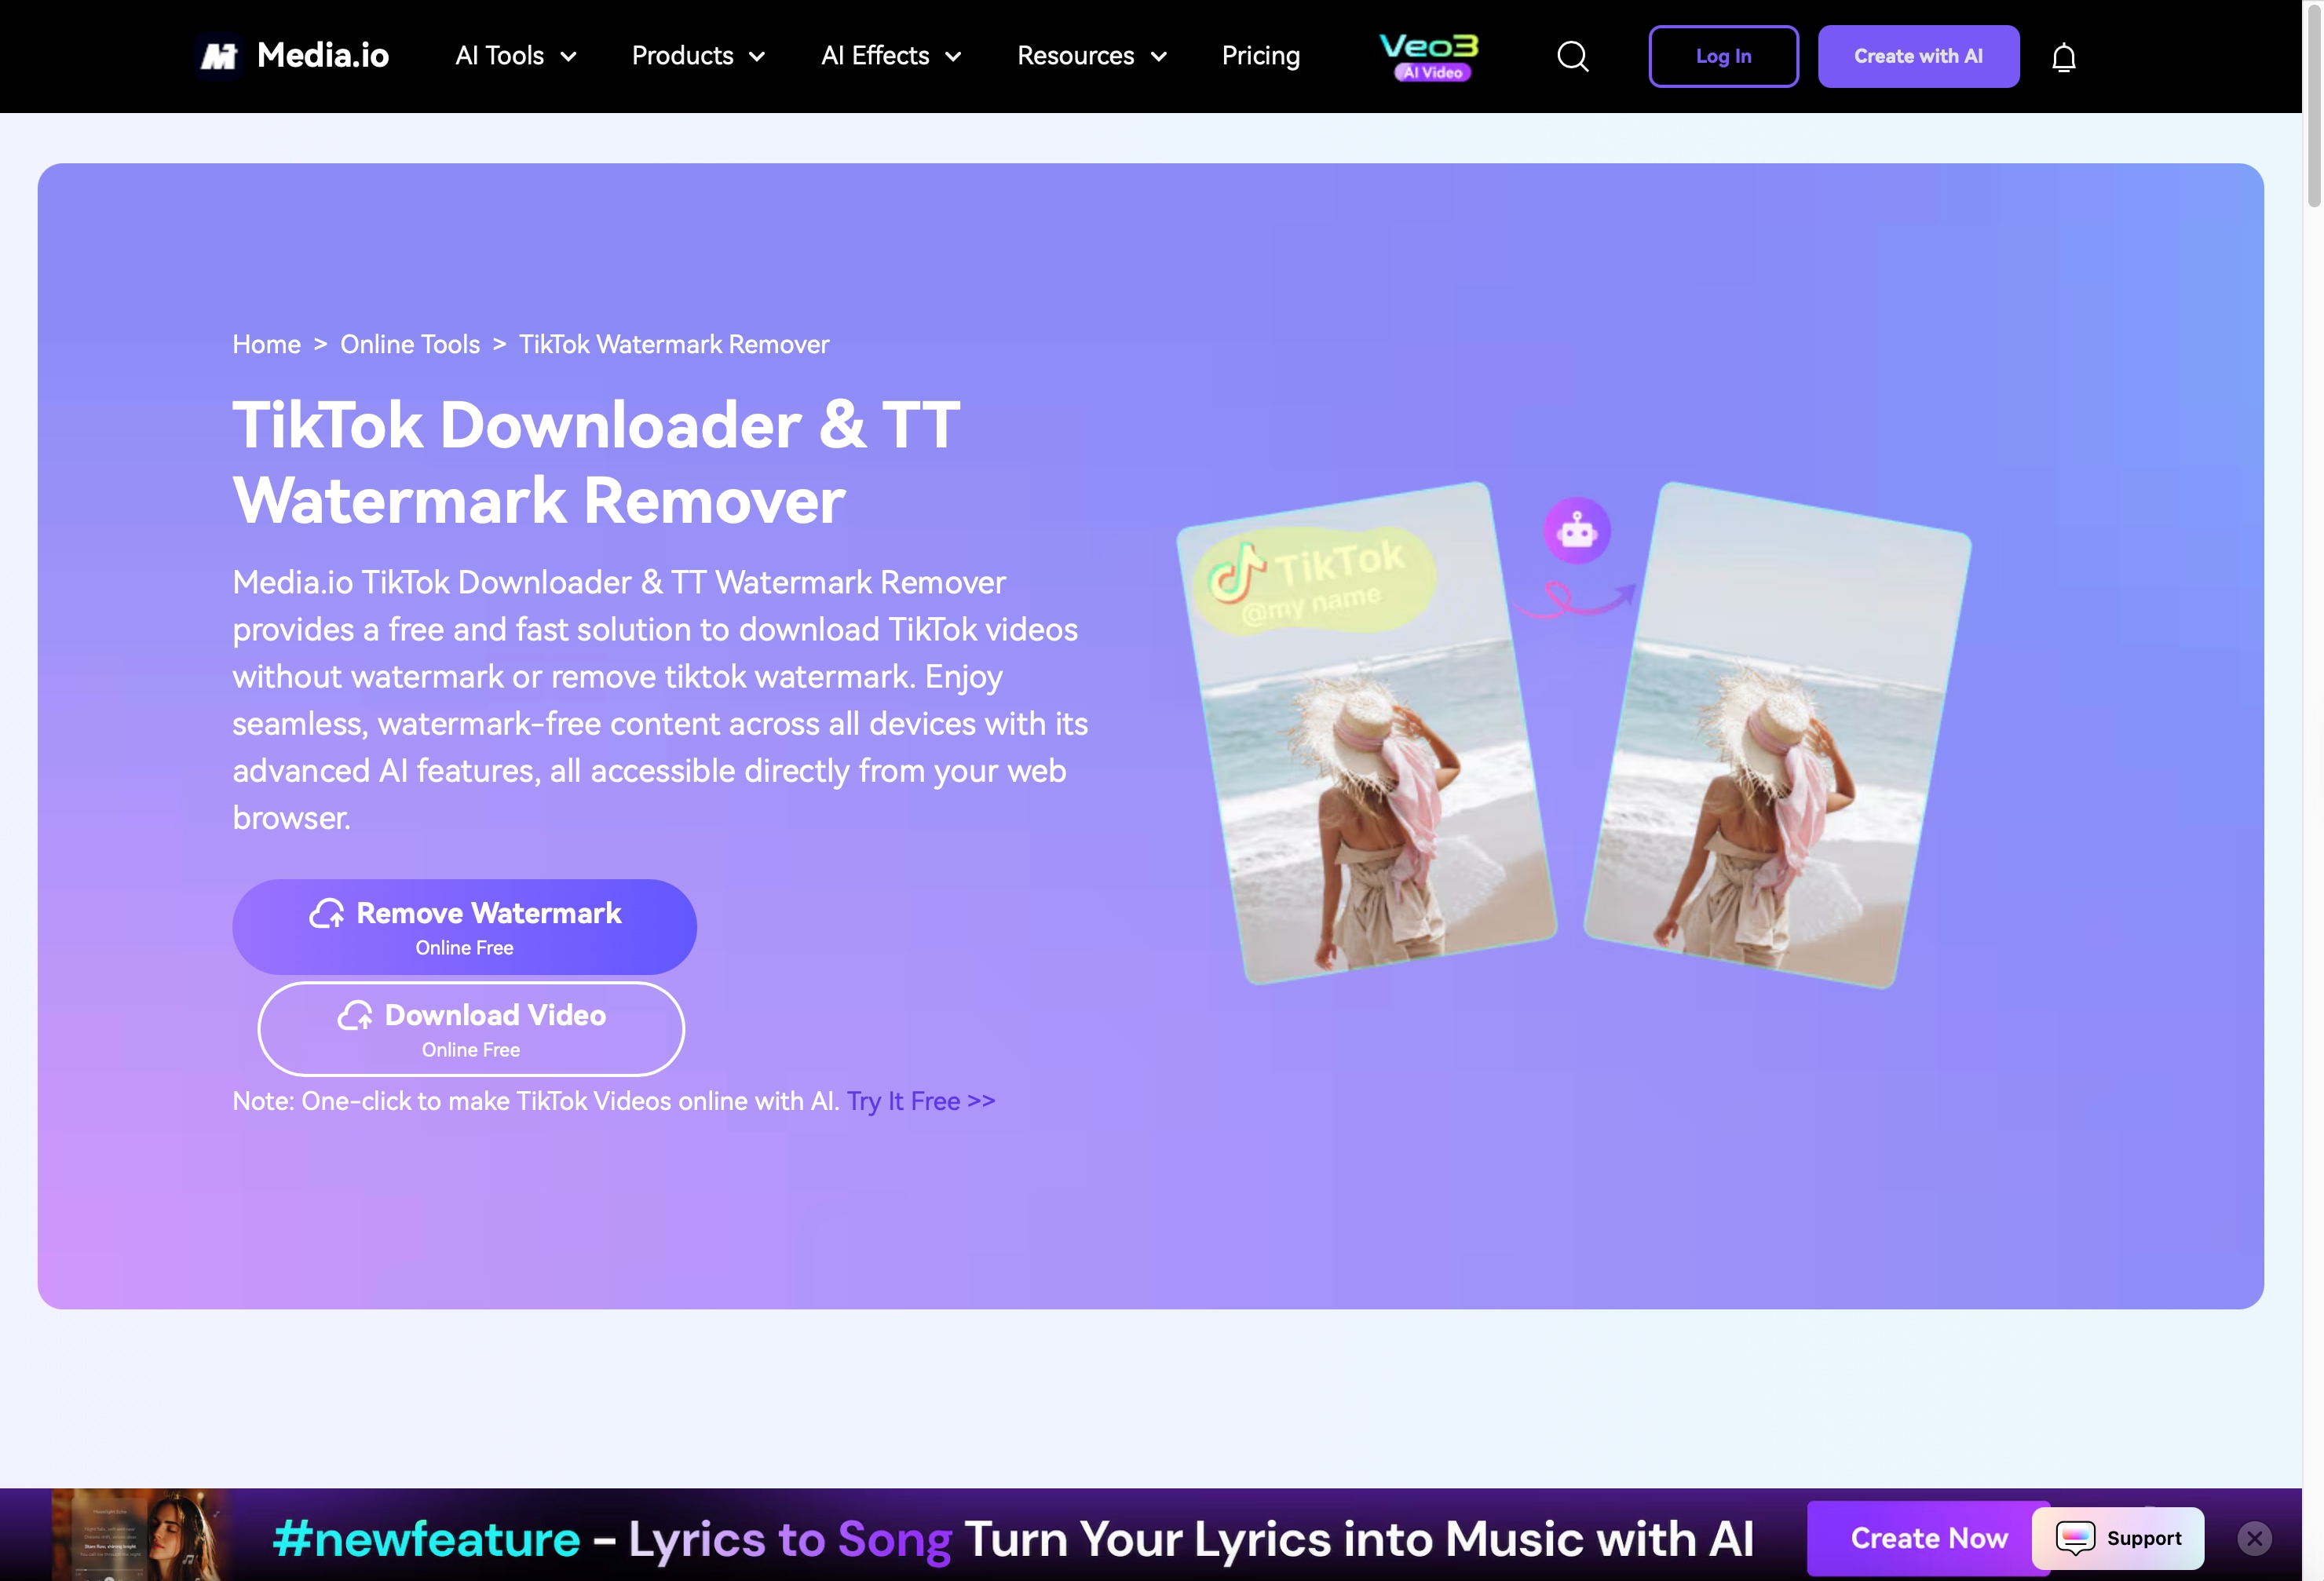The height and width of the screenshot is (1581, 2324).
Task: Click the Log In button
Action: (1723, 57)
